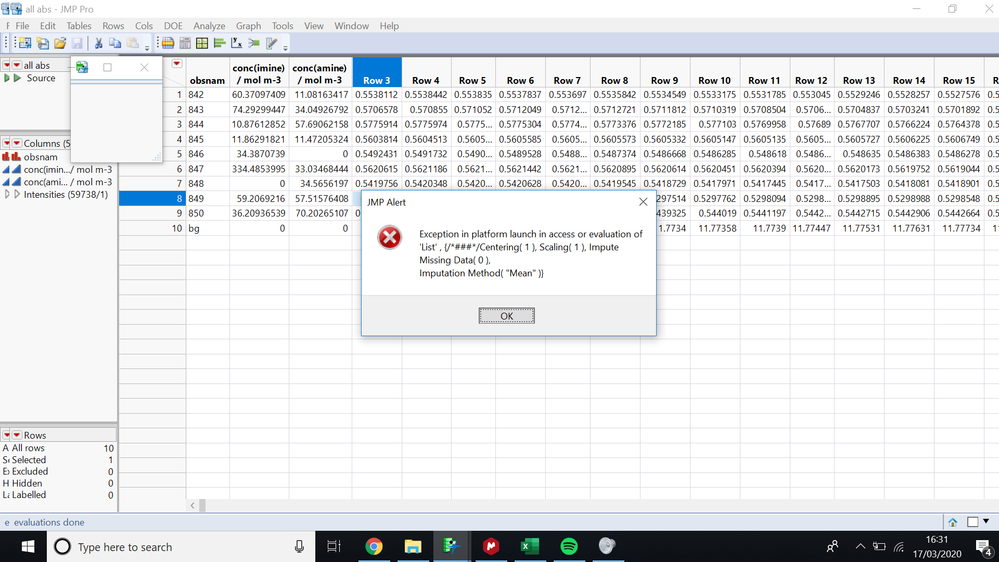Click the small floating window's app icon
Image resolution: width=999 pixels, height=562 pixels.
[x=82, y=67]
